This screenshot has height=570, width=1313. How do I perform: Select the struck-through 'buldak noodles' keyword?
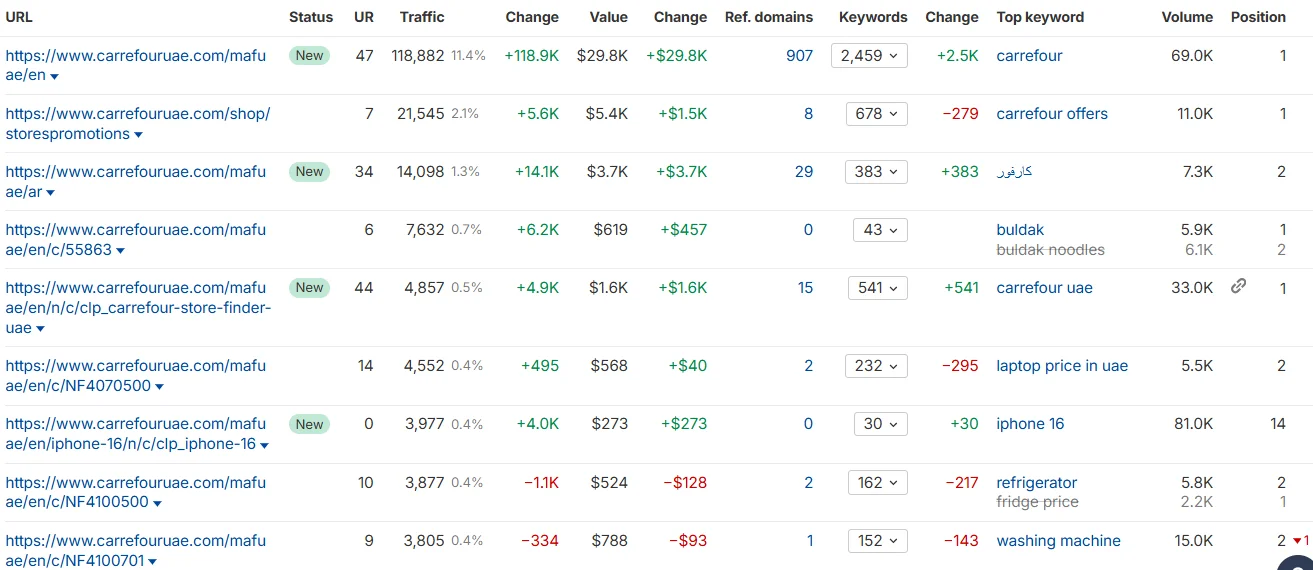(1050, 250)
